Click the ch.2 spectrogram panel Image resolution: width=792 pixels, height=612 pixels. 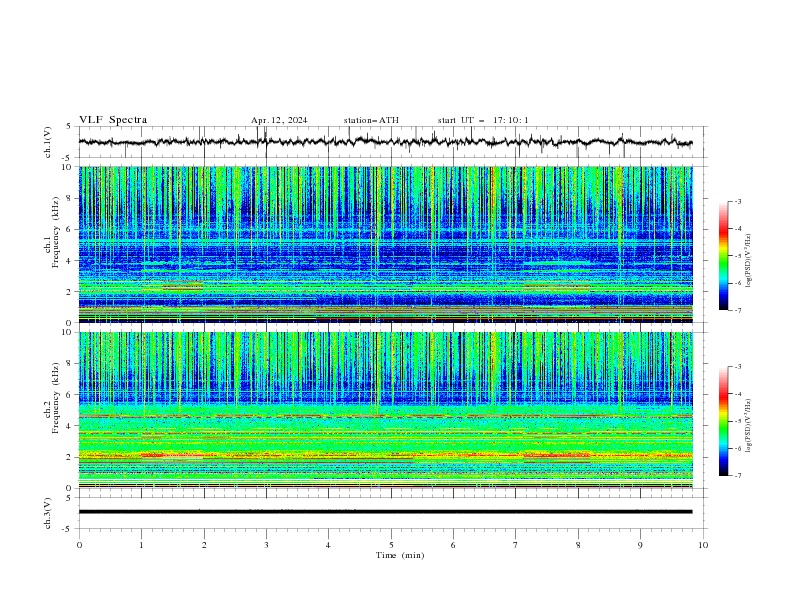coord(385,410)
